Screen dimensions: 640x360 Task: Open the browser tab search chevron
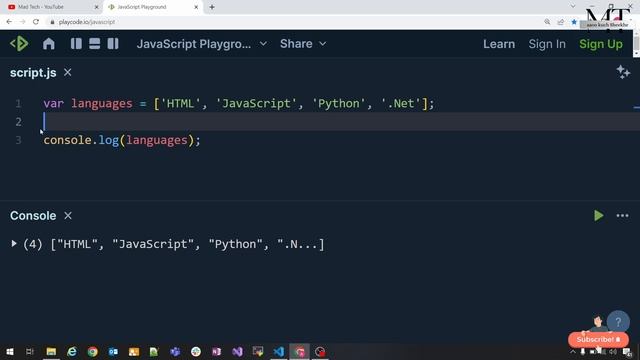click(x=573, y=6)
